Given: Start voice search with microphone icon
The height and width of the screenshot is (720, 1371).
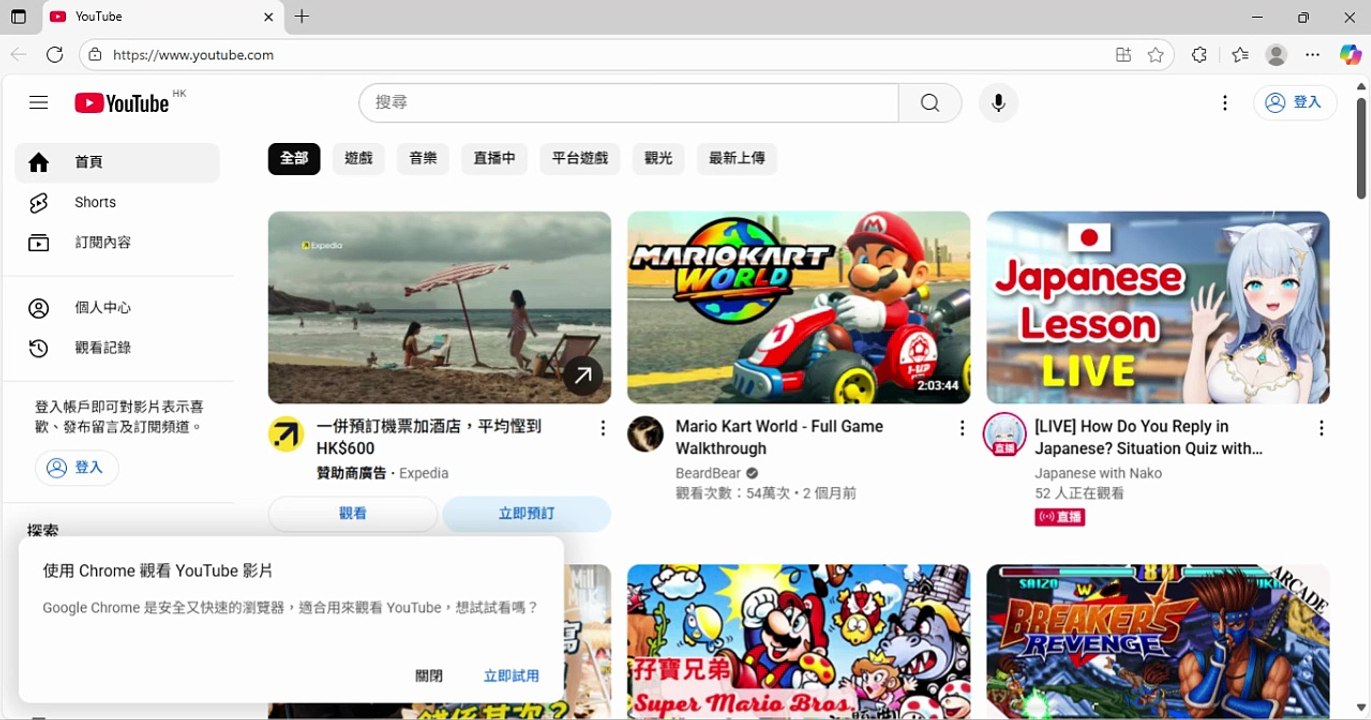Looking at the screenshot, I should coord(997,103).
